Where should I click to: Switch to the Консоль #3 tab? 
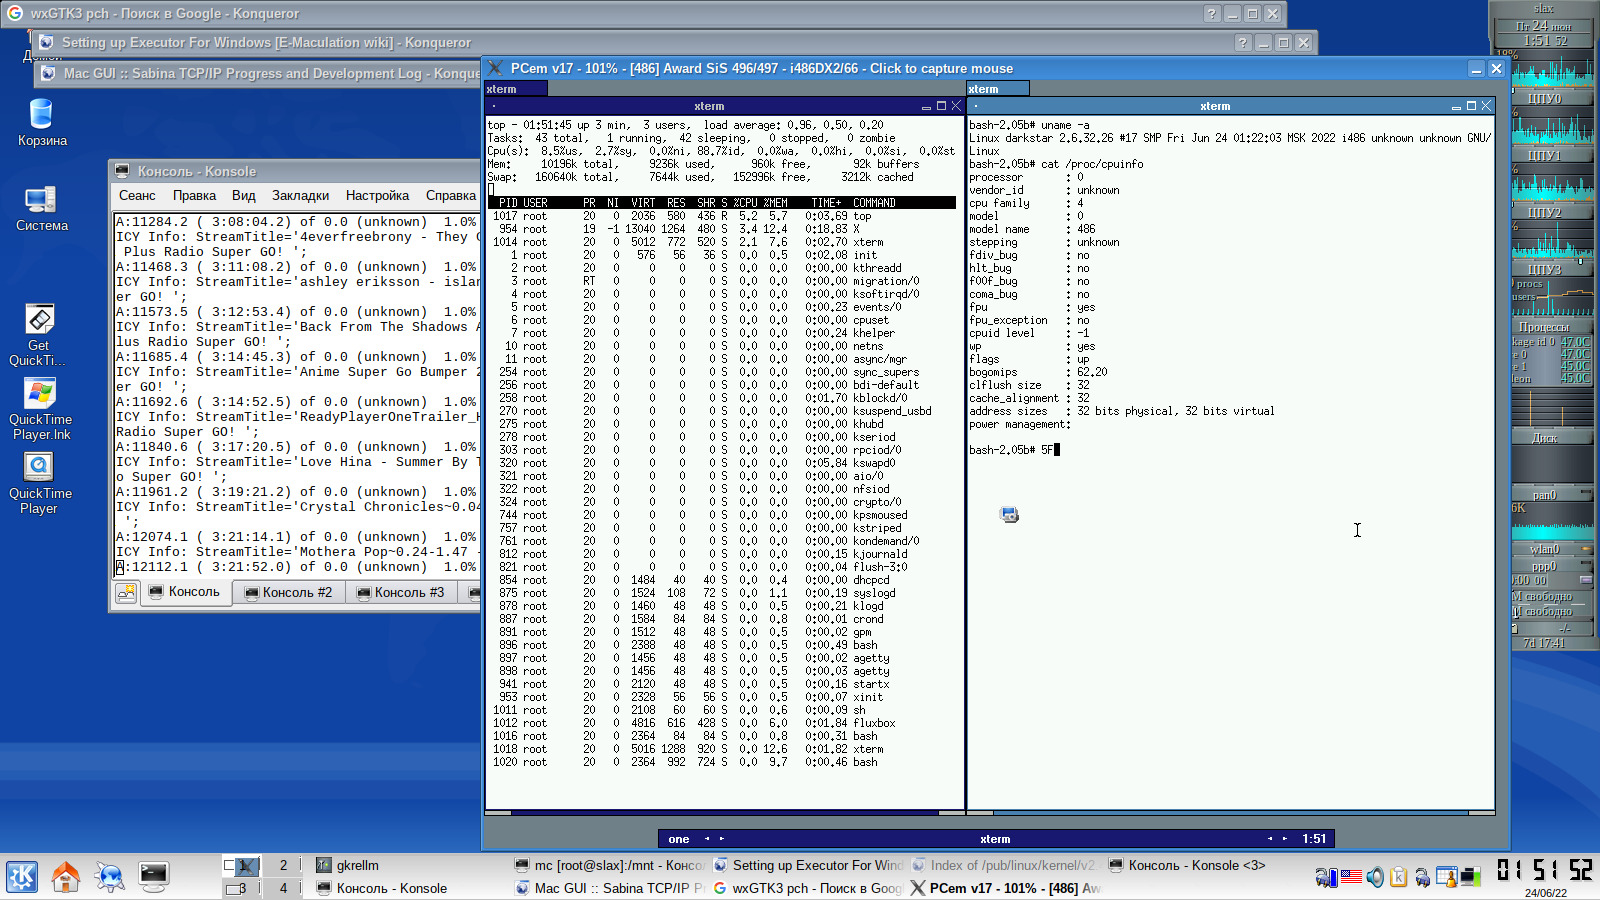400,592
